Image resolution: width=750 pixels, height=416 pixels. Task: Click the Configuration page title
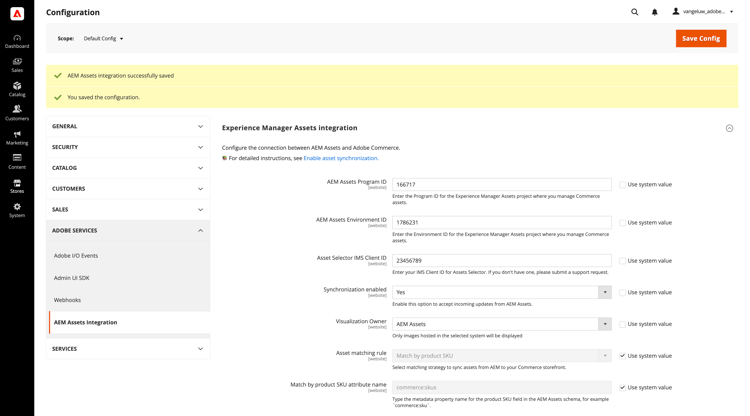click(x=73, y=12)
